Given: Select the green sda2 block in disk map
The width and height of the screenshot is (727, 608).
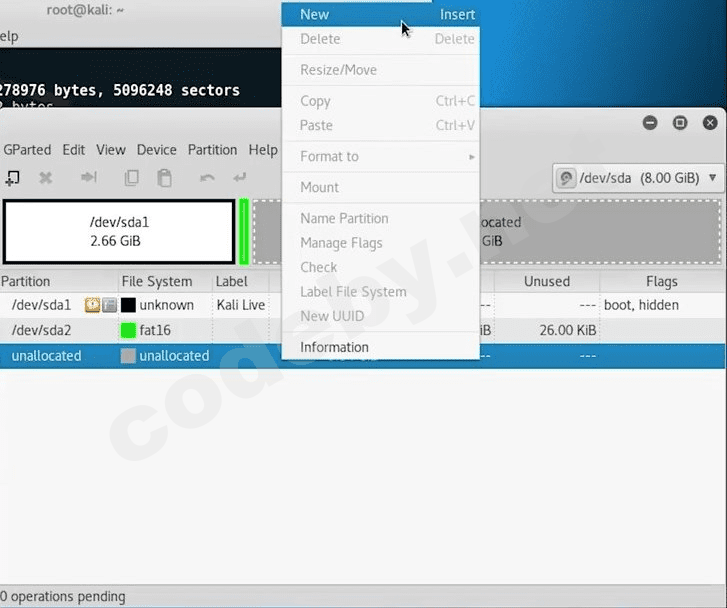Looking at the screenshot, I should click(x=244, y=231).
